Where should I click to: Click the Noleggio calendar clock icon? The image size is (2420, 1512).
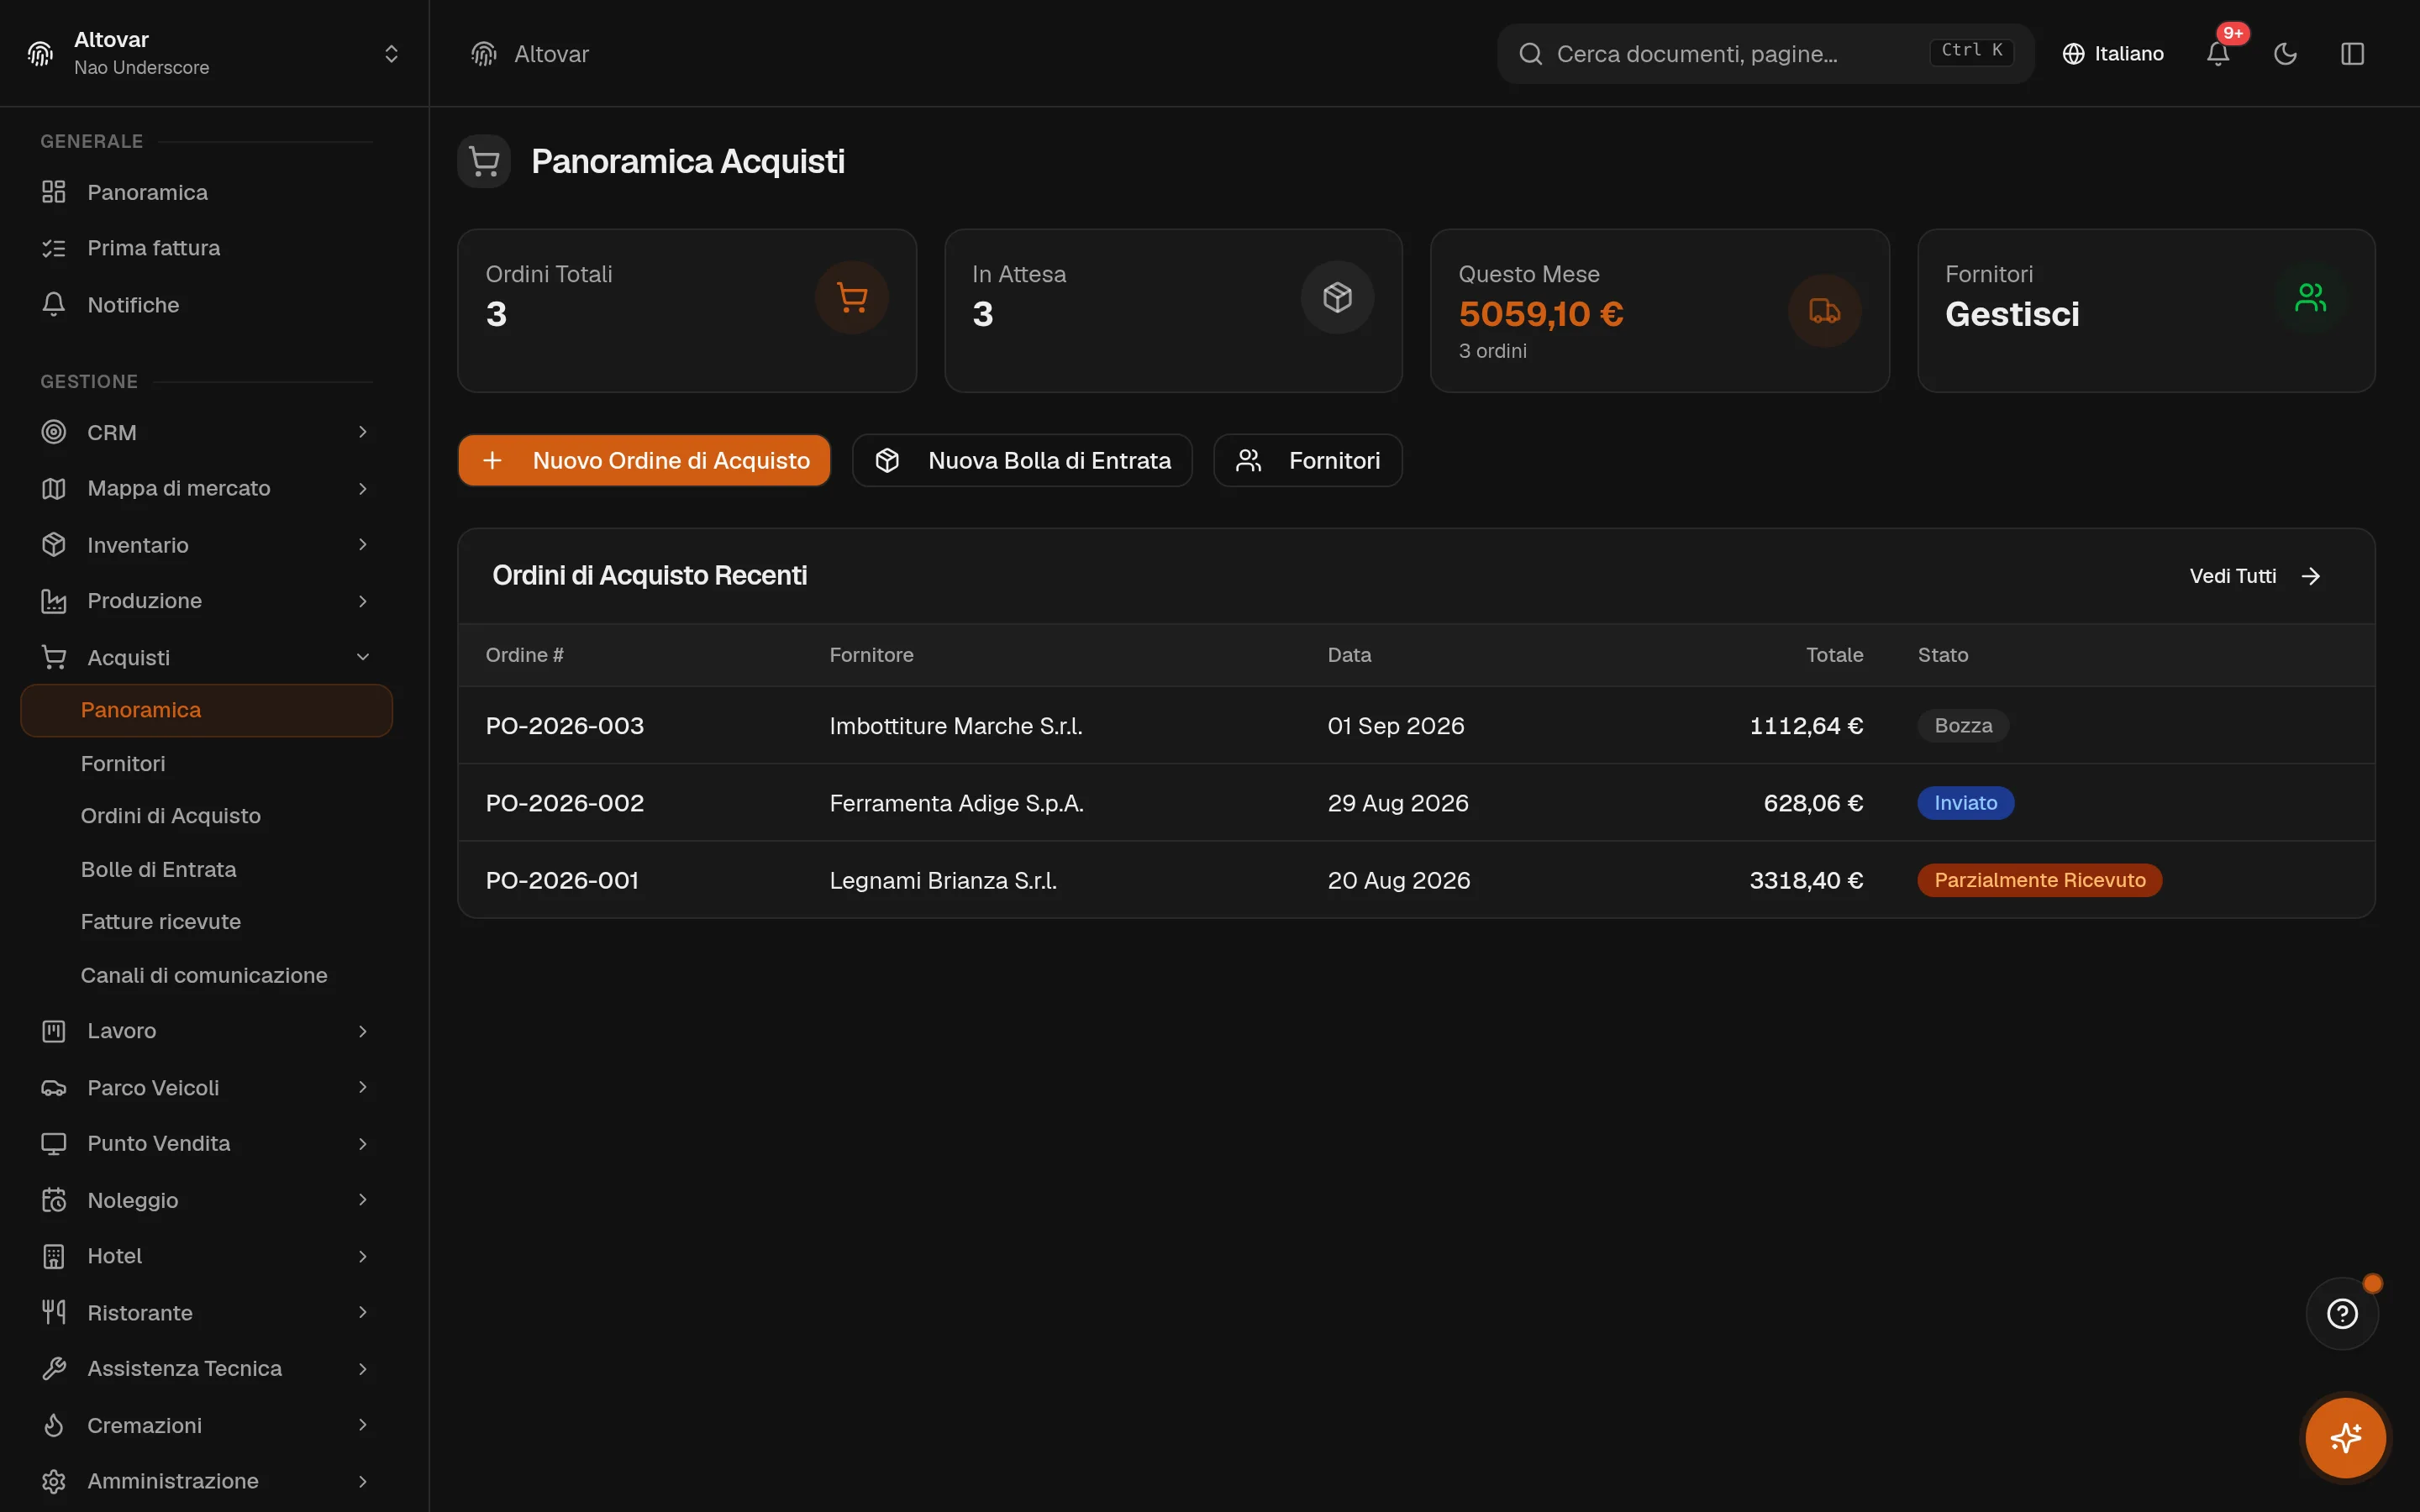pyautogui.click(x=54, y=1200)
